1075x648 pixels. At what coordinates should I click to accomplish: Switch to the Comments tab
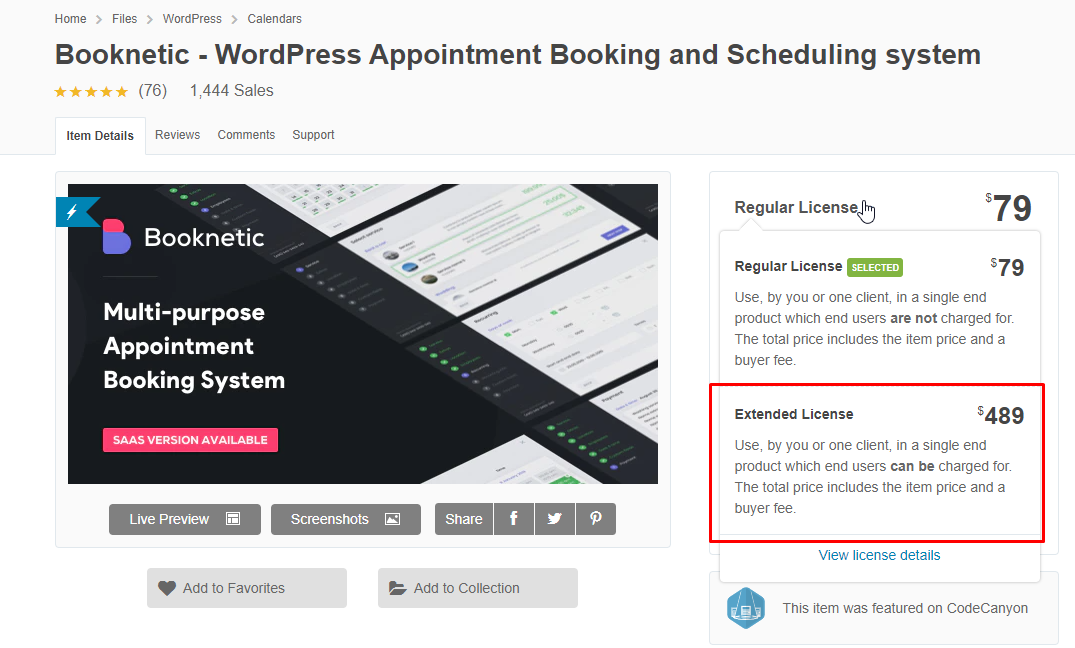[246, 135]
